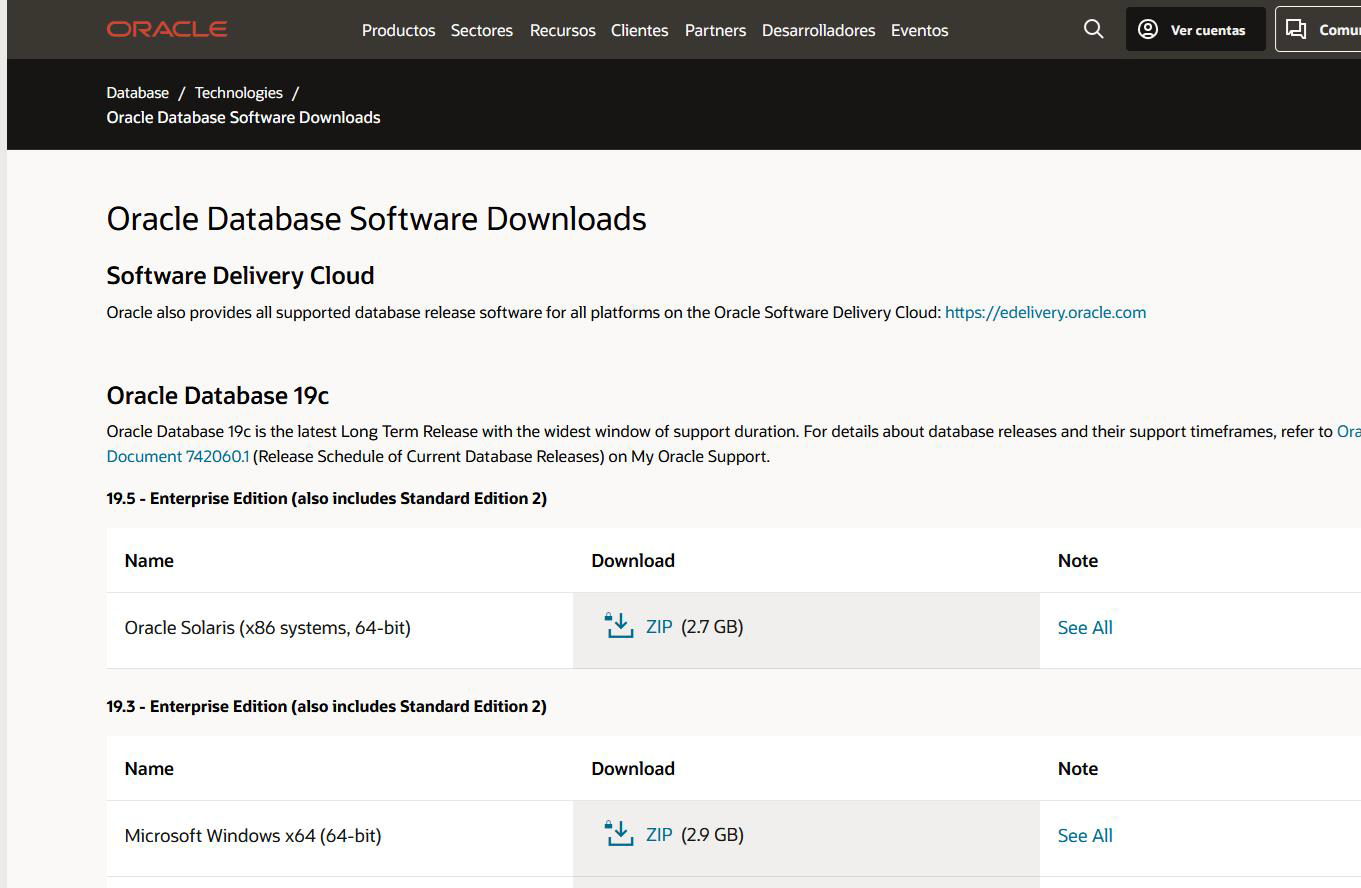Click the Oracle Solaris (x86 systems, 64-bit) name
The width and height of the screenshot is (1361, 888).
[268, 627]
